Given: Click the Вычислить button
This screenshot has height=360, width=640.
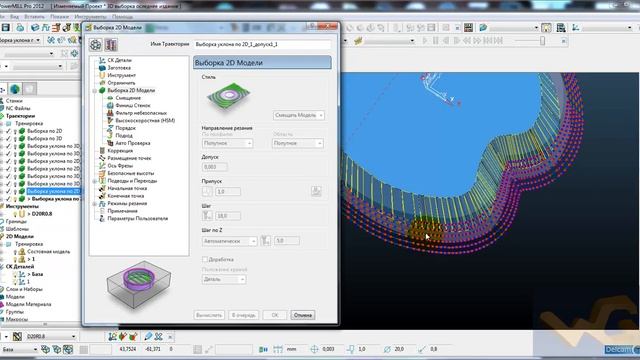Looking at the screenshot, I should pos(209,315).
